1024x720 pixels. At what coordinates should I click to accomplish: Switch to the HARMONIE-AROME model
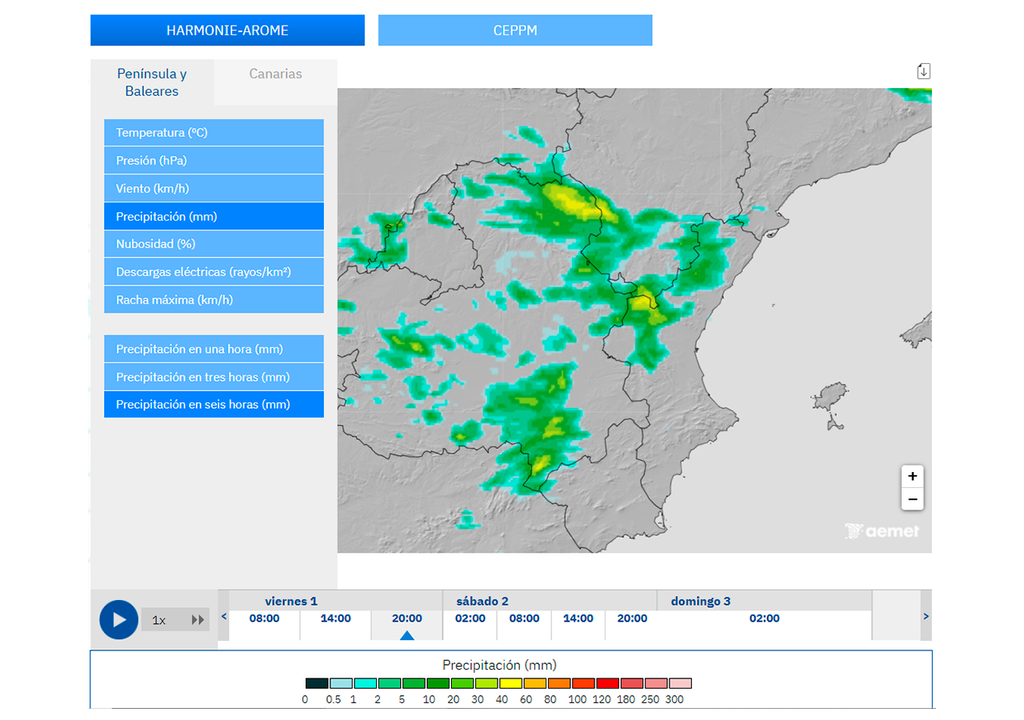pos(227,30)
